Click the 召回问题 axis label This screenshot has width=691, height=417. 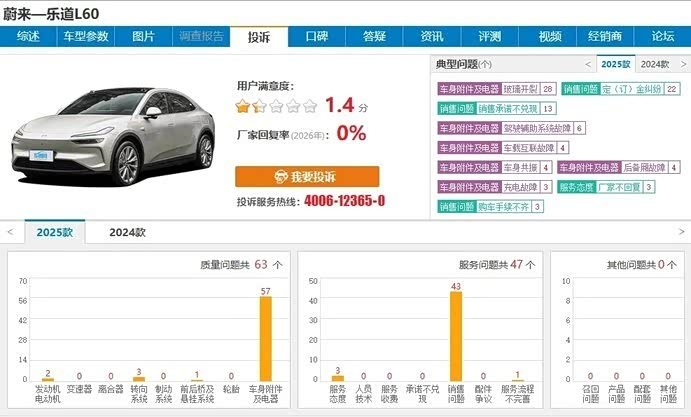[x=591, y=394]
